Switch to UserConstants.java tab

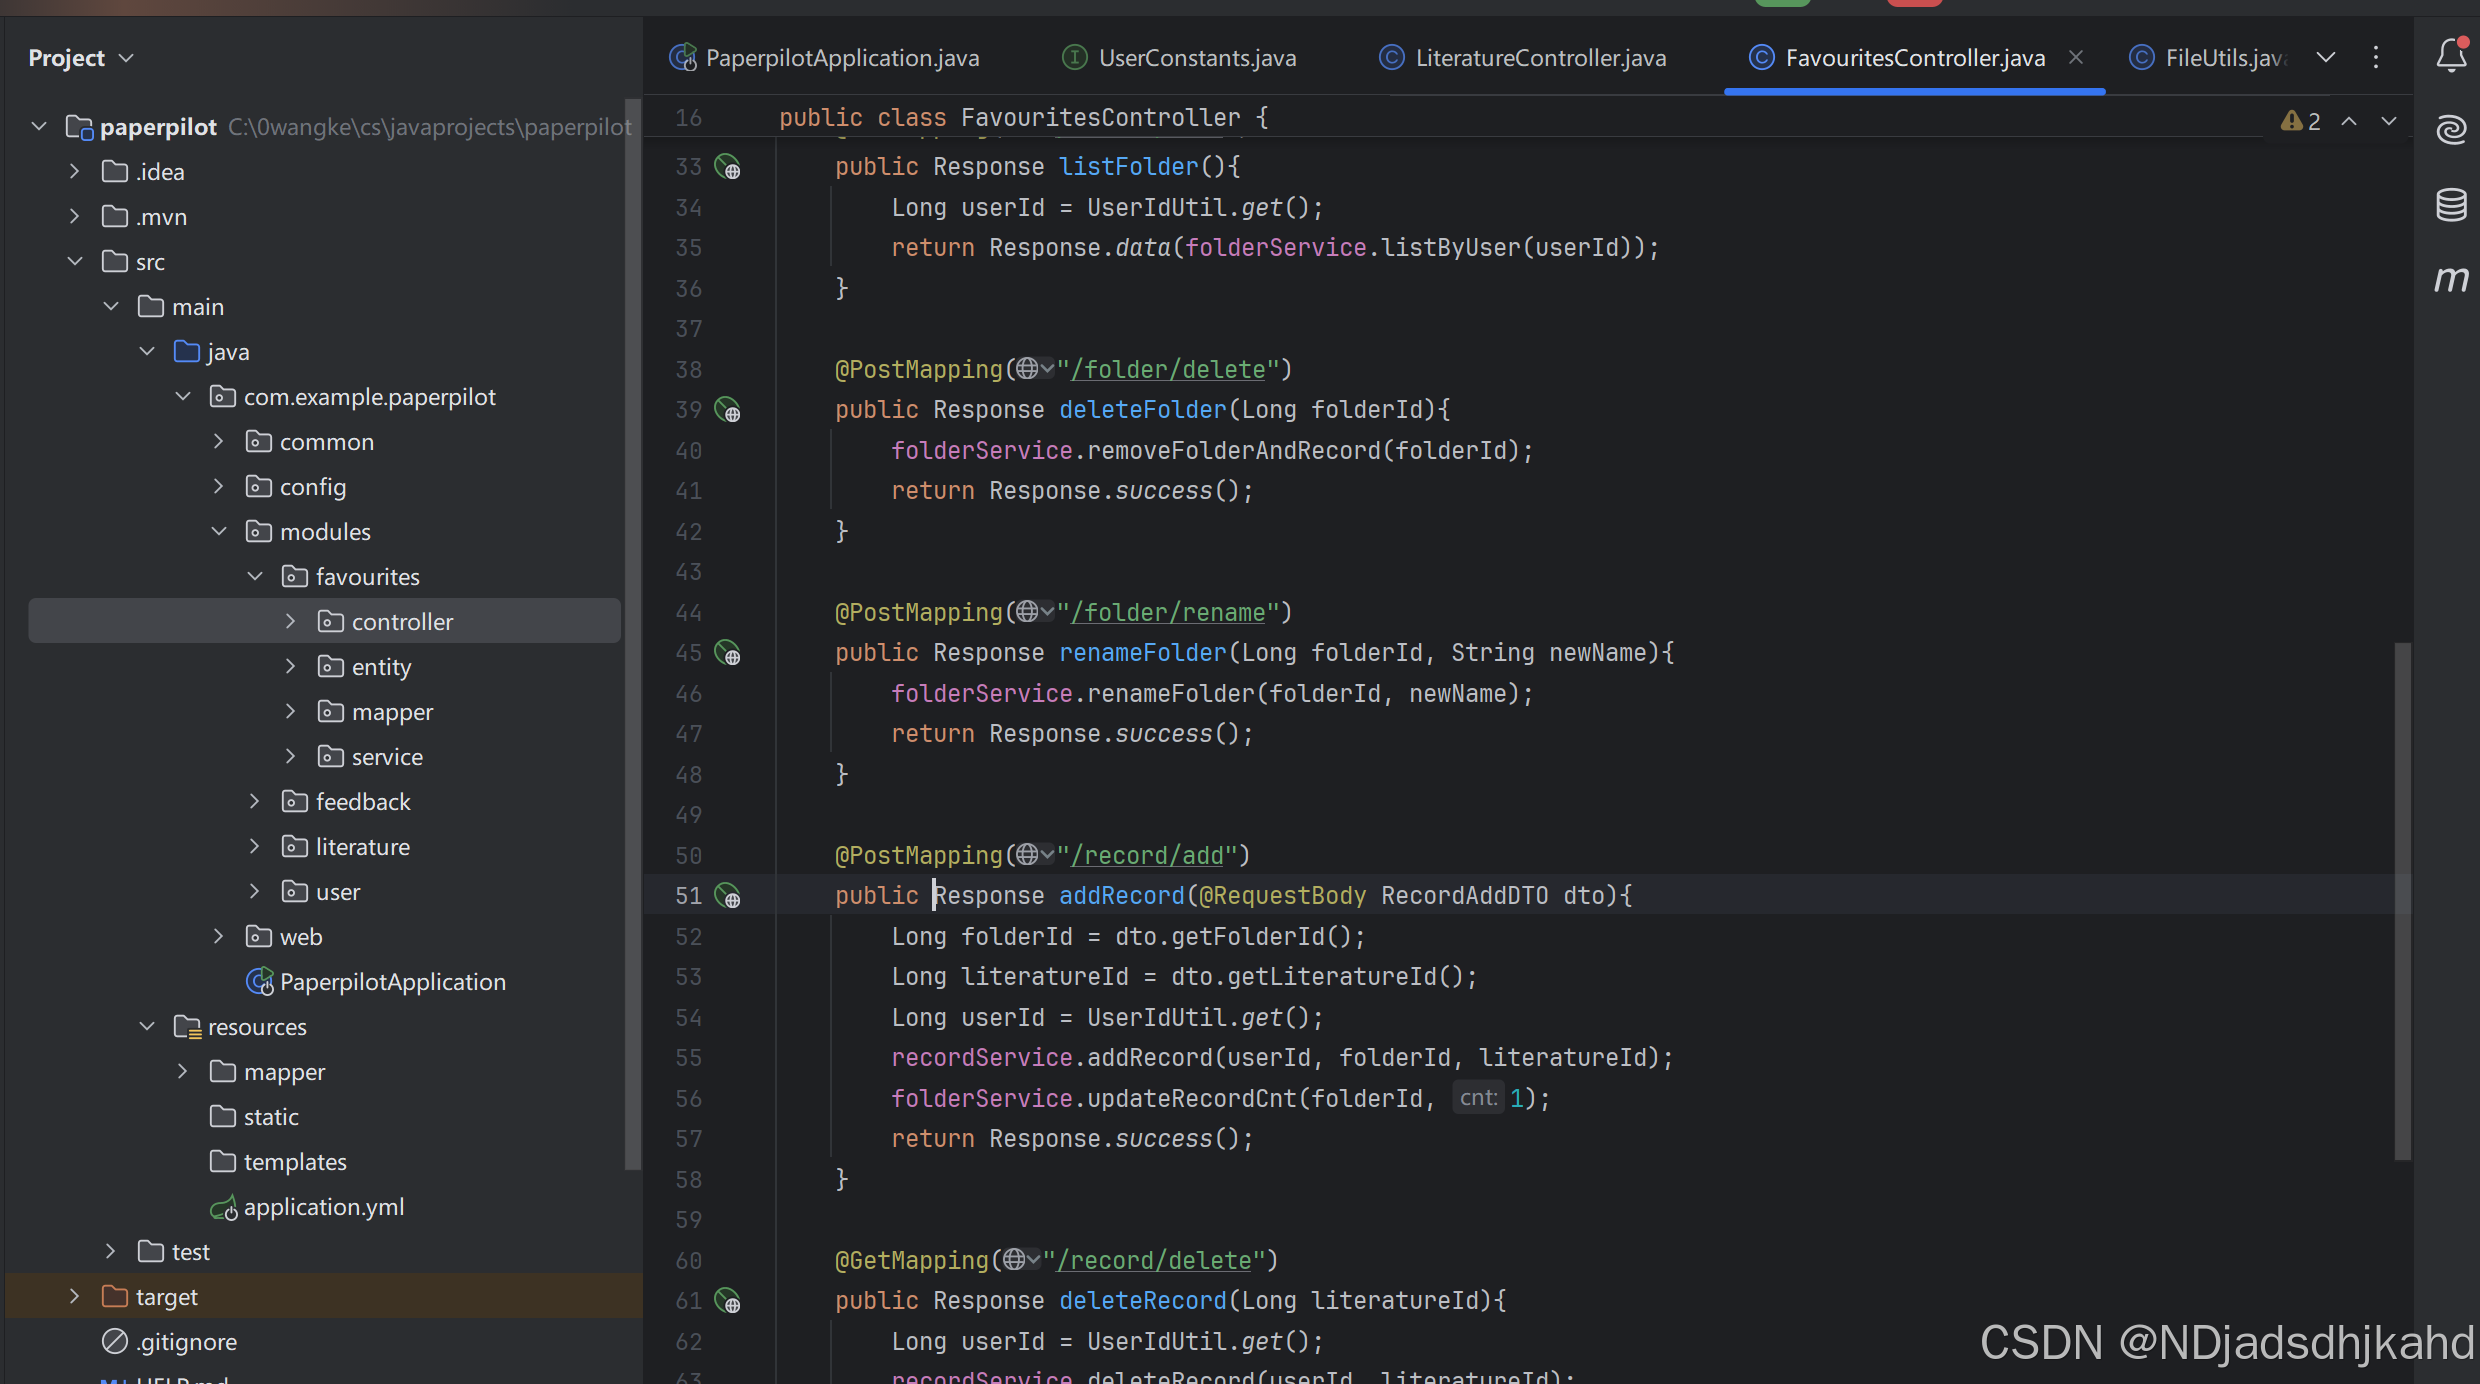pyautogui.click(x=1197, y=58)
